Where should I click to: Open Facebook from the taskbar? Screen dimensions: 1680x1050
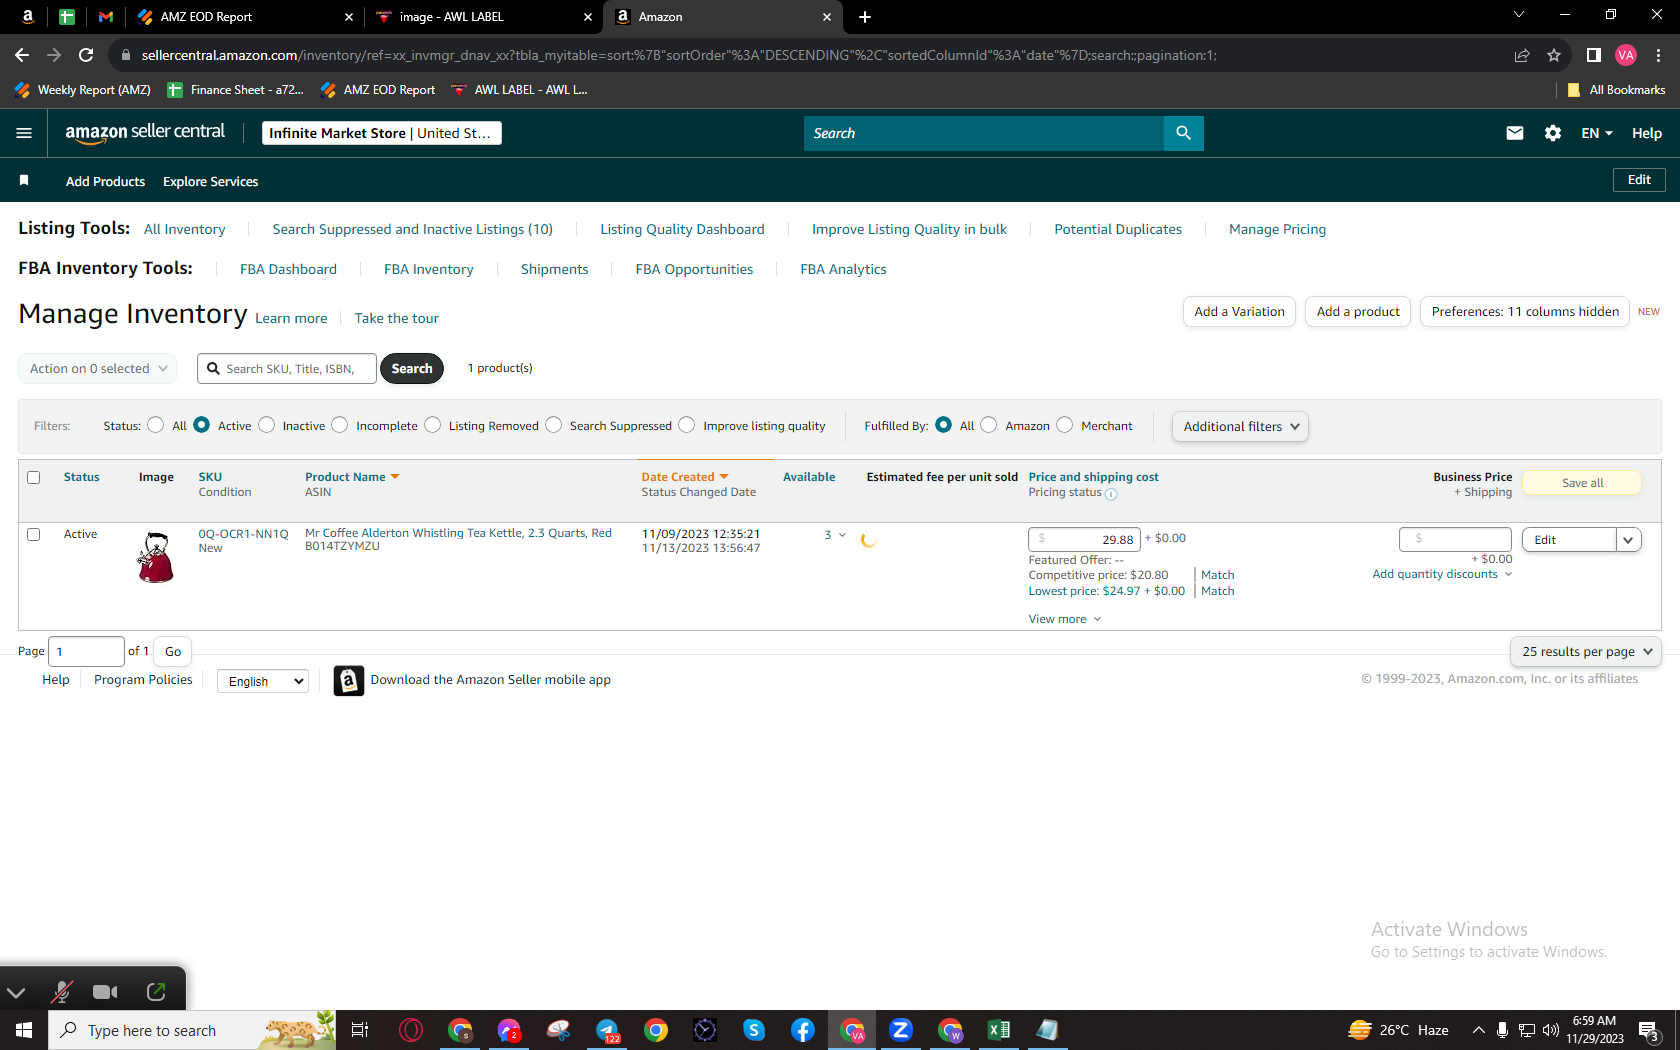tap(803, 1030)
